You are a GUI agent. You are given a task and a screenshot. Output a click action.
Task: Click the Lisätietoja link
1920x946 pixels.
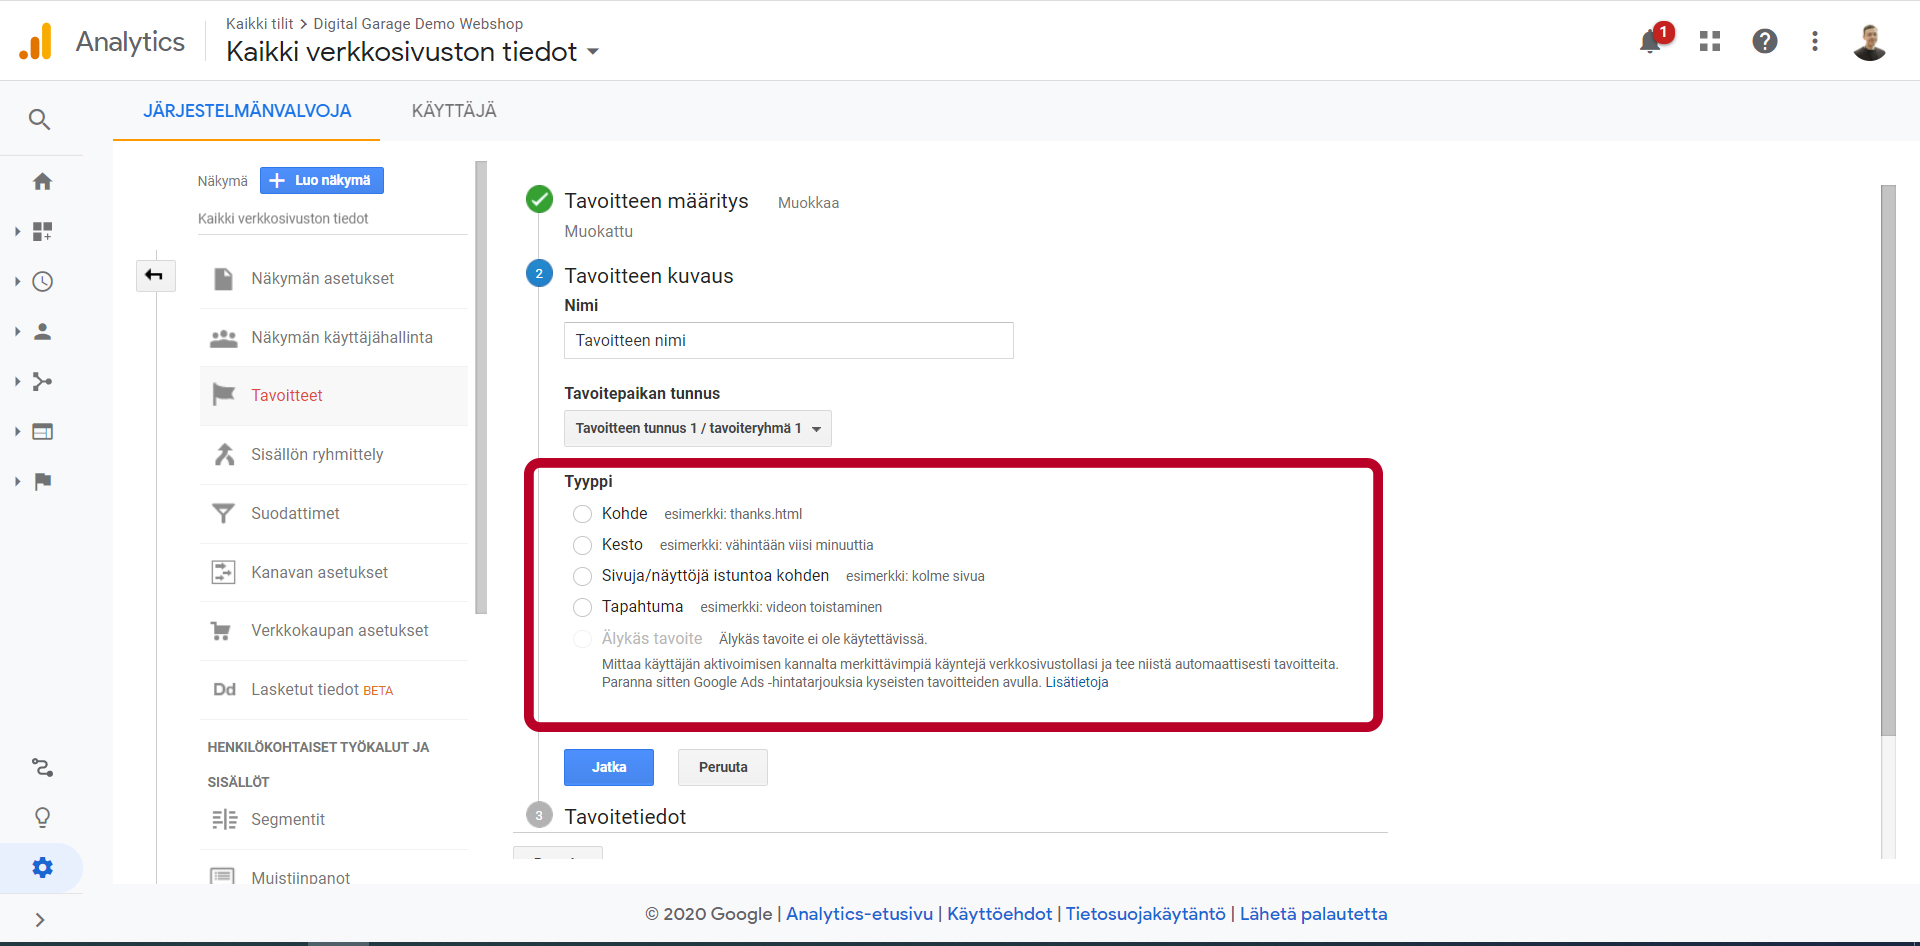[1077, 682]
